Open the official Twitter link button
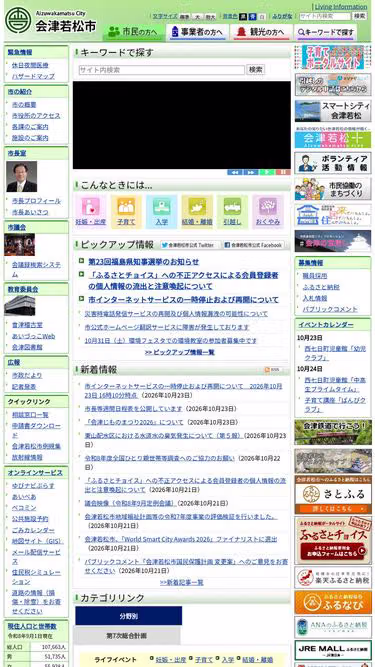This screenshot has width=375, height=667. [190, 245]
